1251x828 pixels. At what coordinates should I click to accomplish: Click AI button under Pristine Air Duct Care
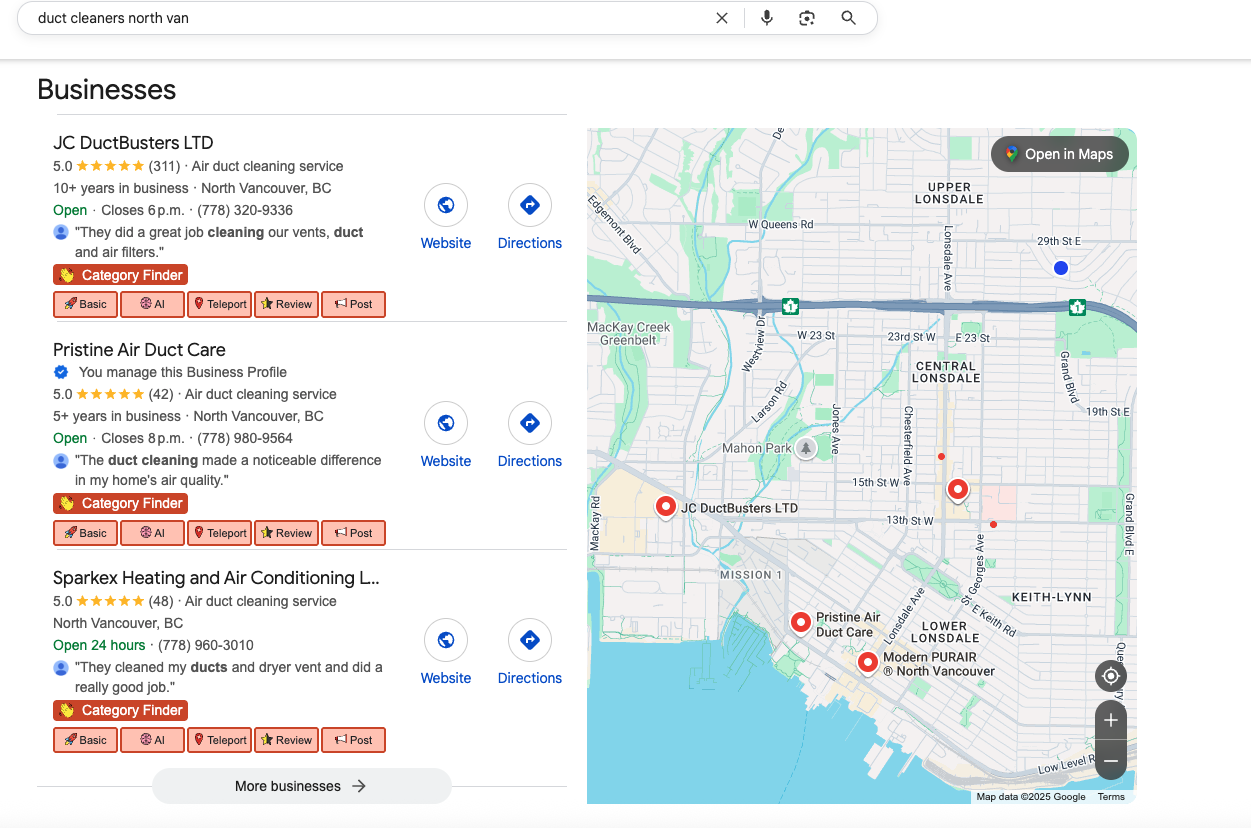(152, 533)
